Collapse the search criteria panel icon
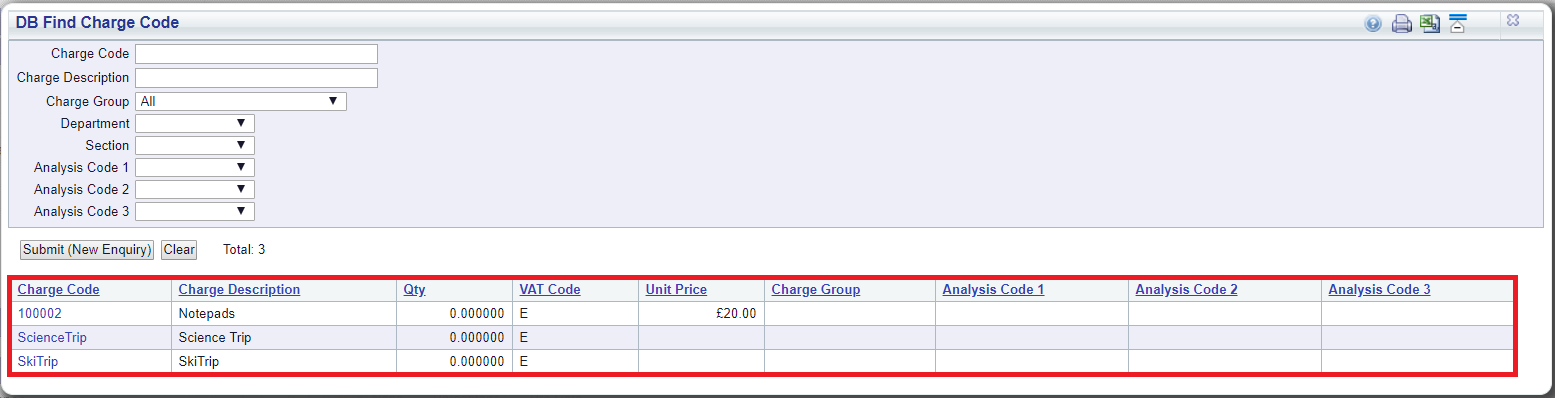The image size is (1555, 398). click(1457, 23)
